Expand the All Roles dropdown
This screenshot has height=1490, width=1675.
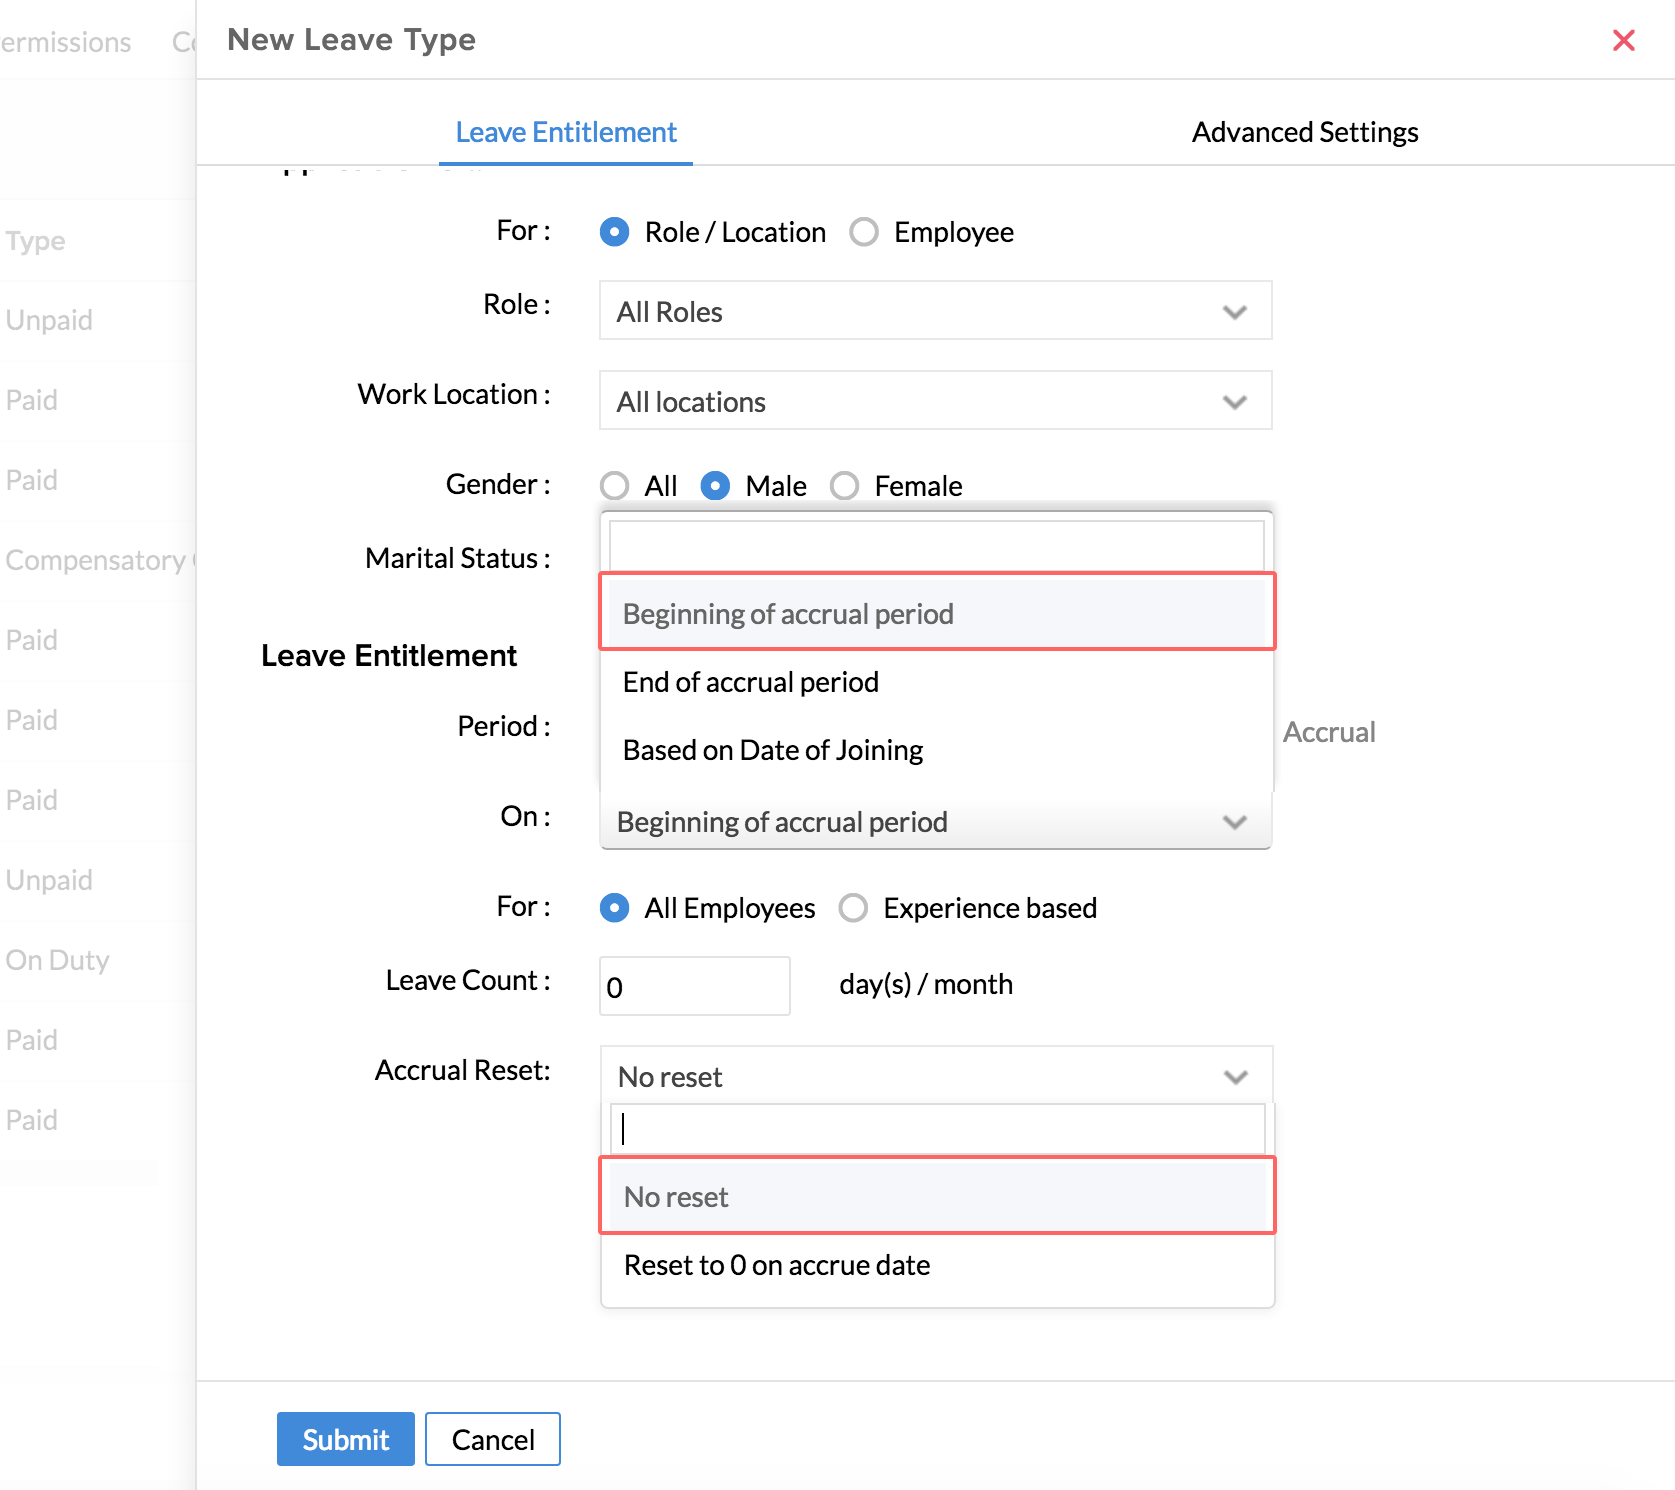[x=935, y=311]
